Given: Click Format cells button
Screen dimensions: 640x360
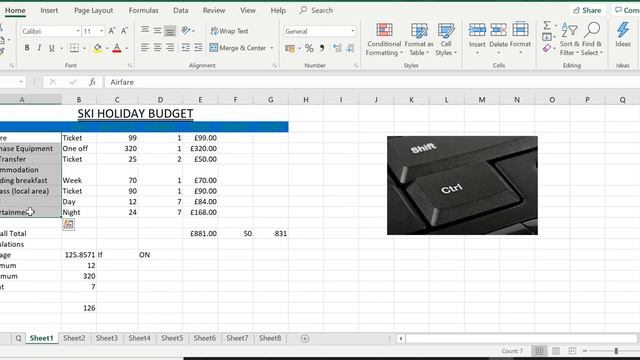Looking at the screenshot, I should [520, 38].
